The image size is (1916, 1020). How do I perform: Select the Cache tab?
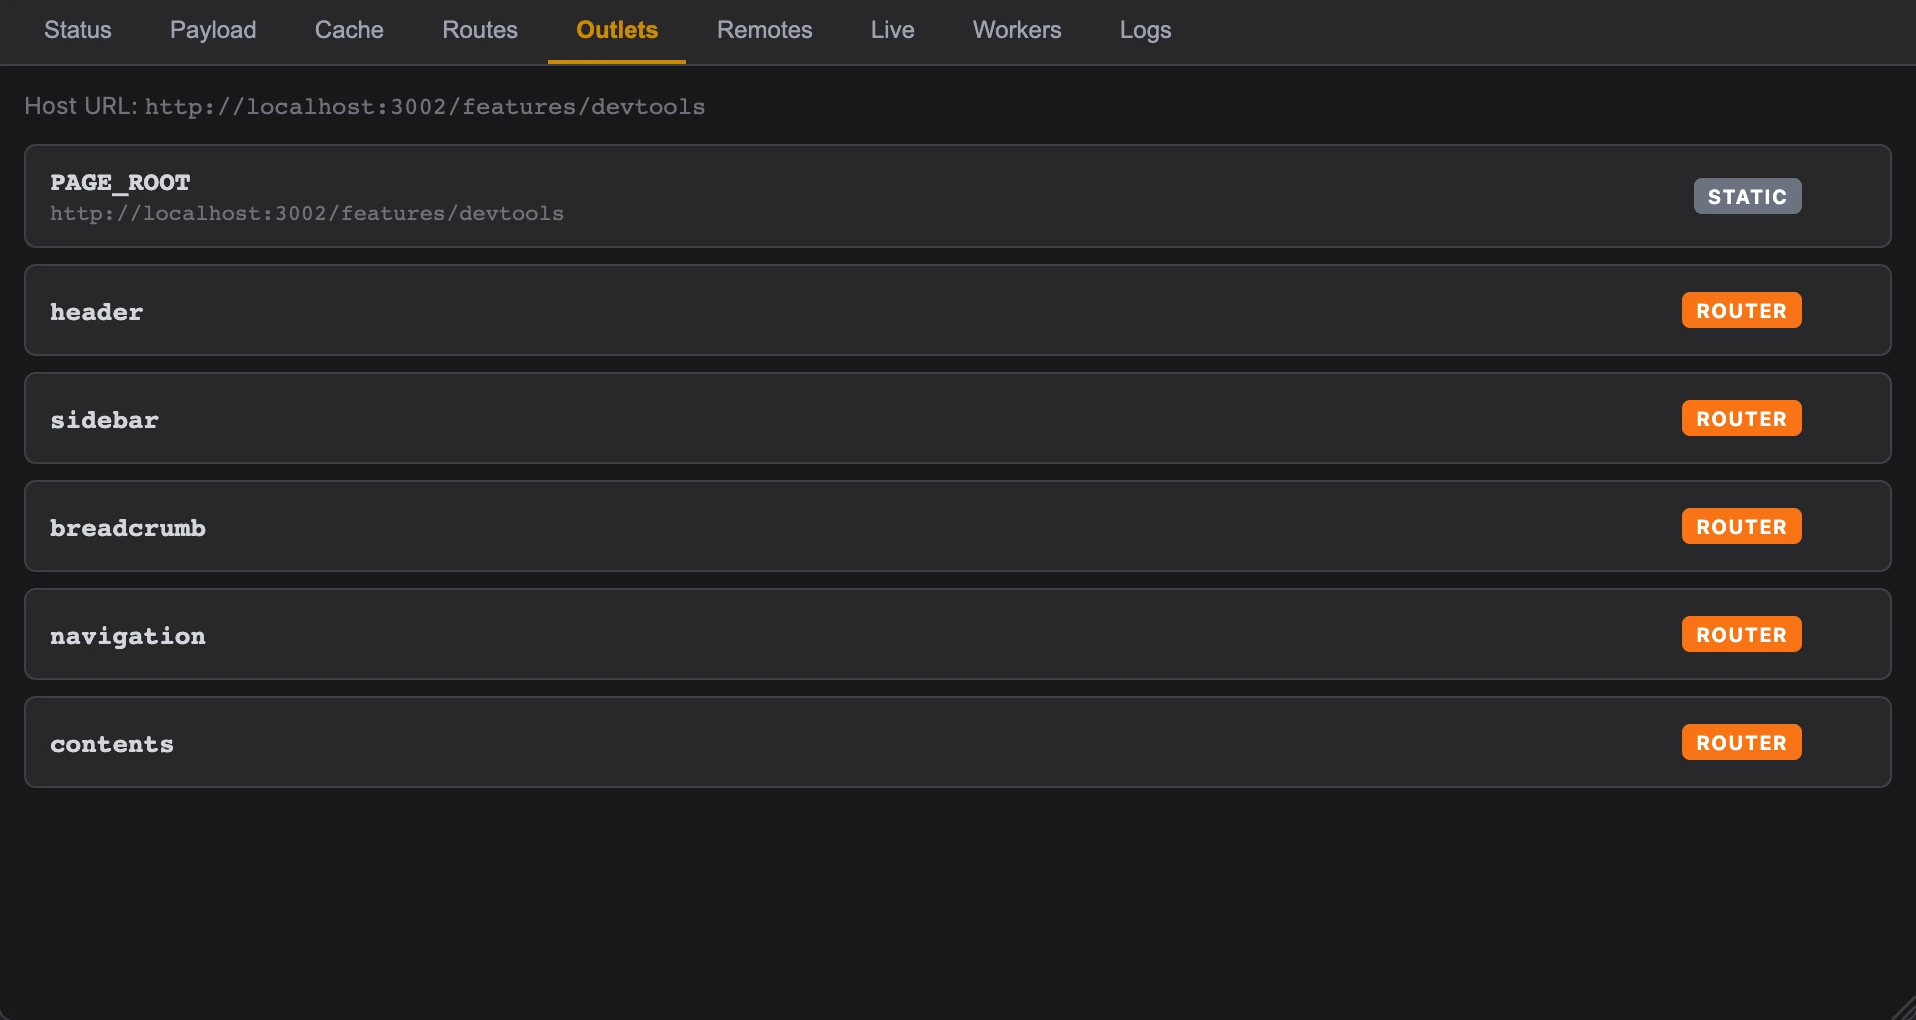point(349,30)
